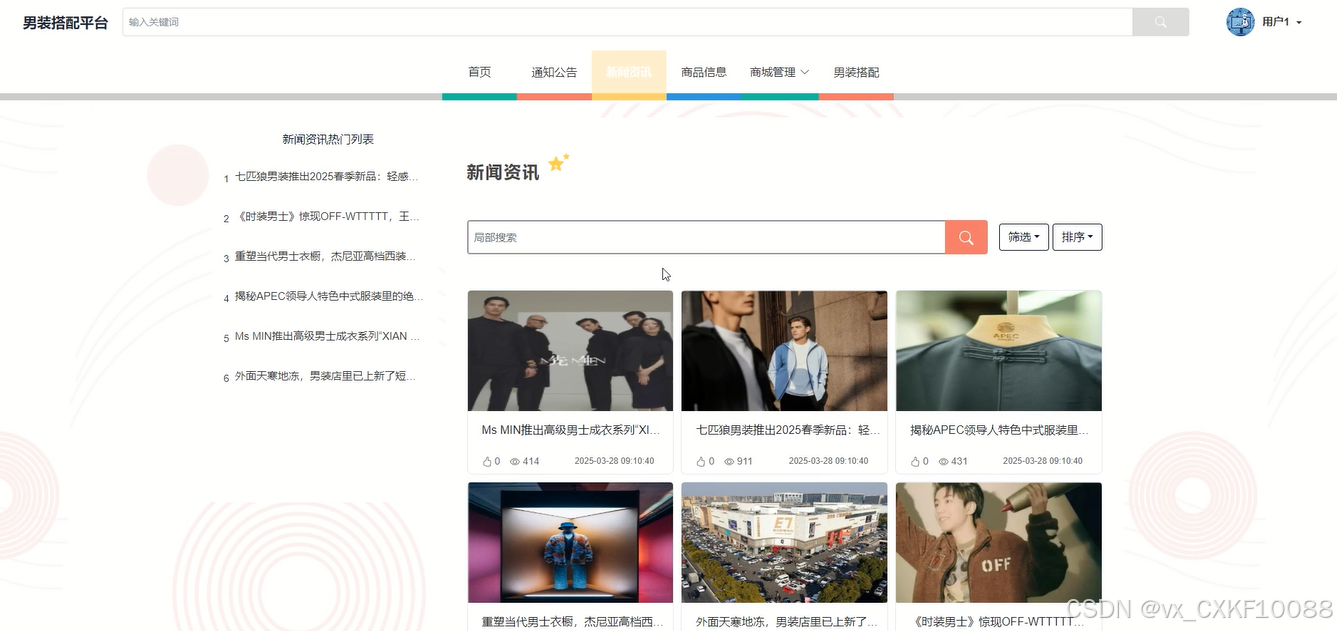This screenshot has width=1337, height=631.
Task: Open the OFF sweater article thumbnail
Action: tap(999, 543)
